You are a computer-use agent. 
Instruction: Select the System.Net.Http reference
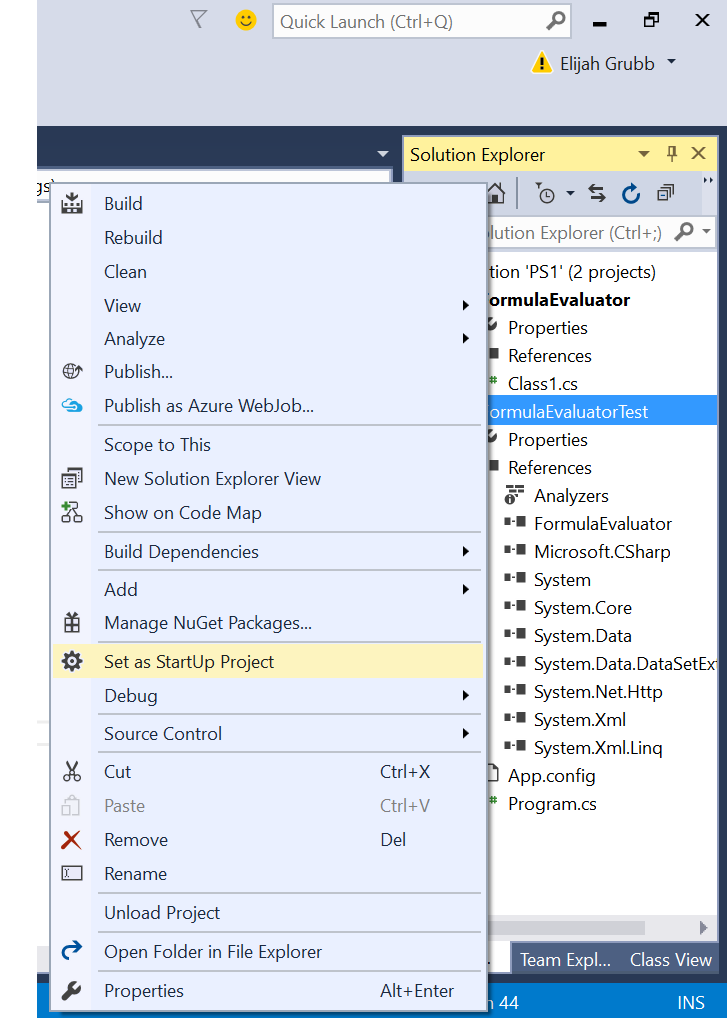pyautogui.click(x=597, y=692)
